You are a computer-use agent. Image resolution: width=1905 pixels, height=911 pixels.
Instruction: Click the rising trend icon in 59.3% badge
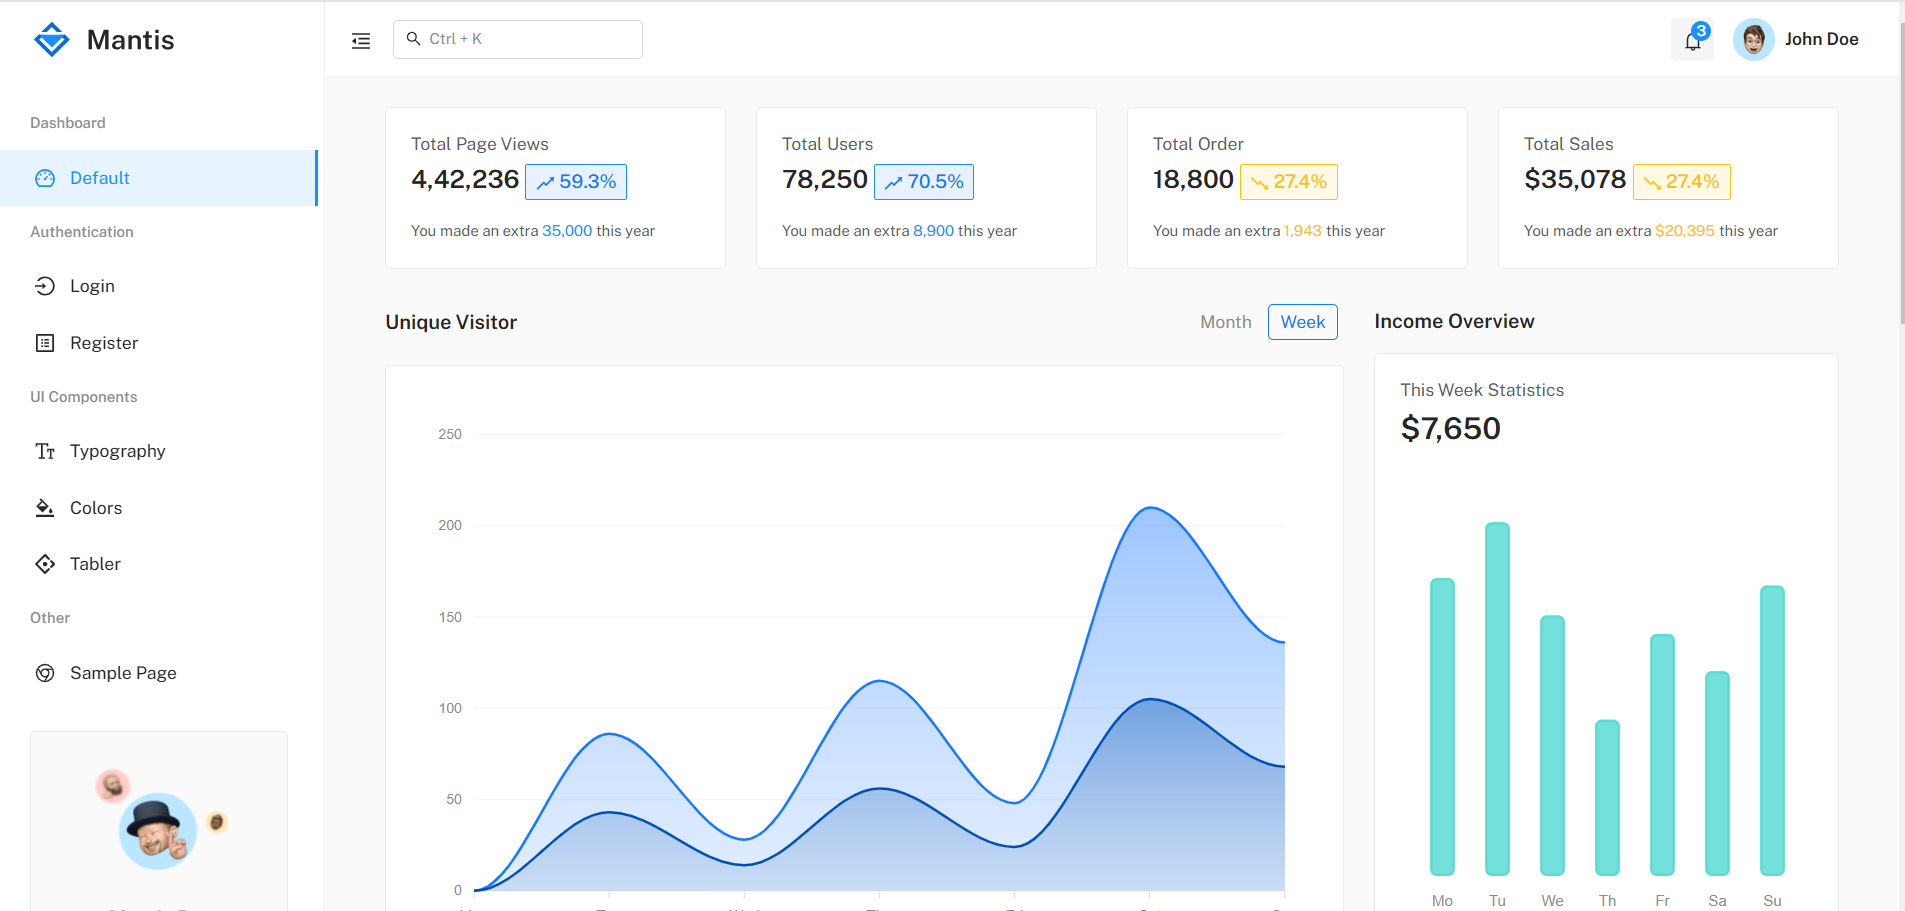545,182
